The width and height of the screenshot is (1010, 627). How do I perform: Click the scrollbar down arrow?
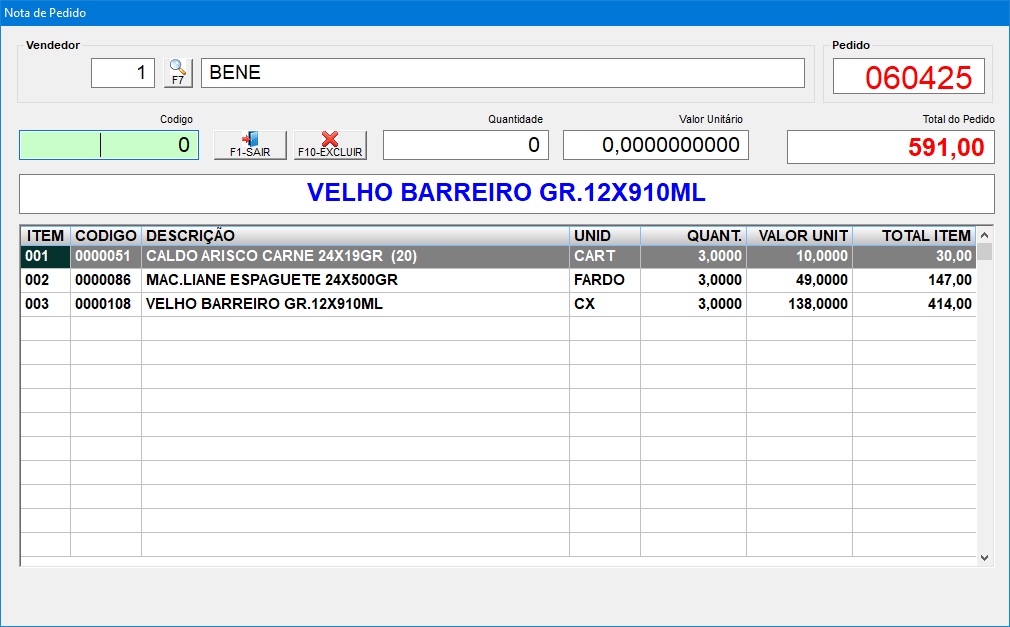click(x=984, y=557)
